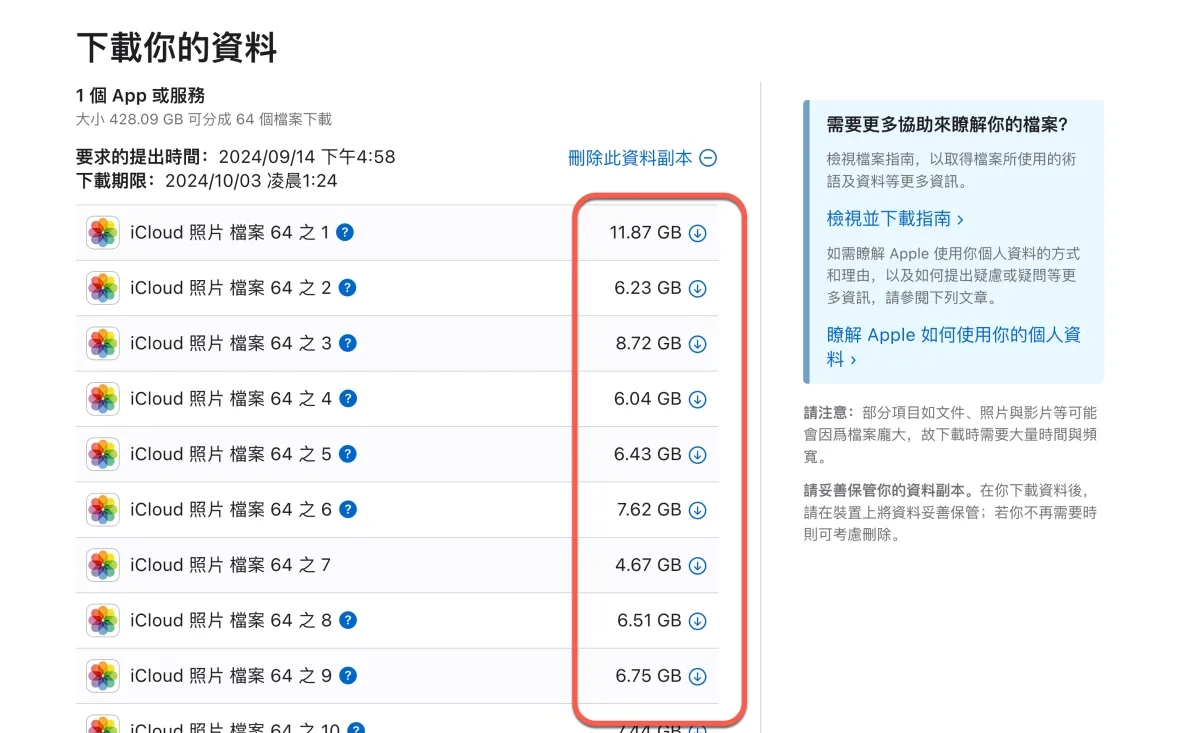Open help for file 64 之 3
The width and height of the screenshot is (1200, 733).
[x=348, y=343]
